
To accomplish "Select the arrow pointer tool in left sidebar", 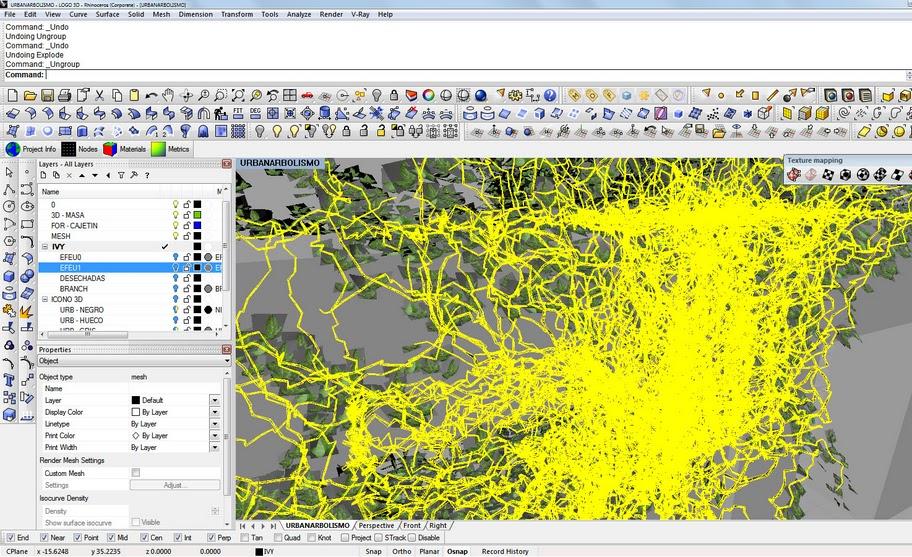I will pyautogui.click(x=9, y=172).
